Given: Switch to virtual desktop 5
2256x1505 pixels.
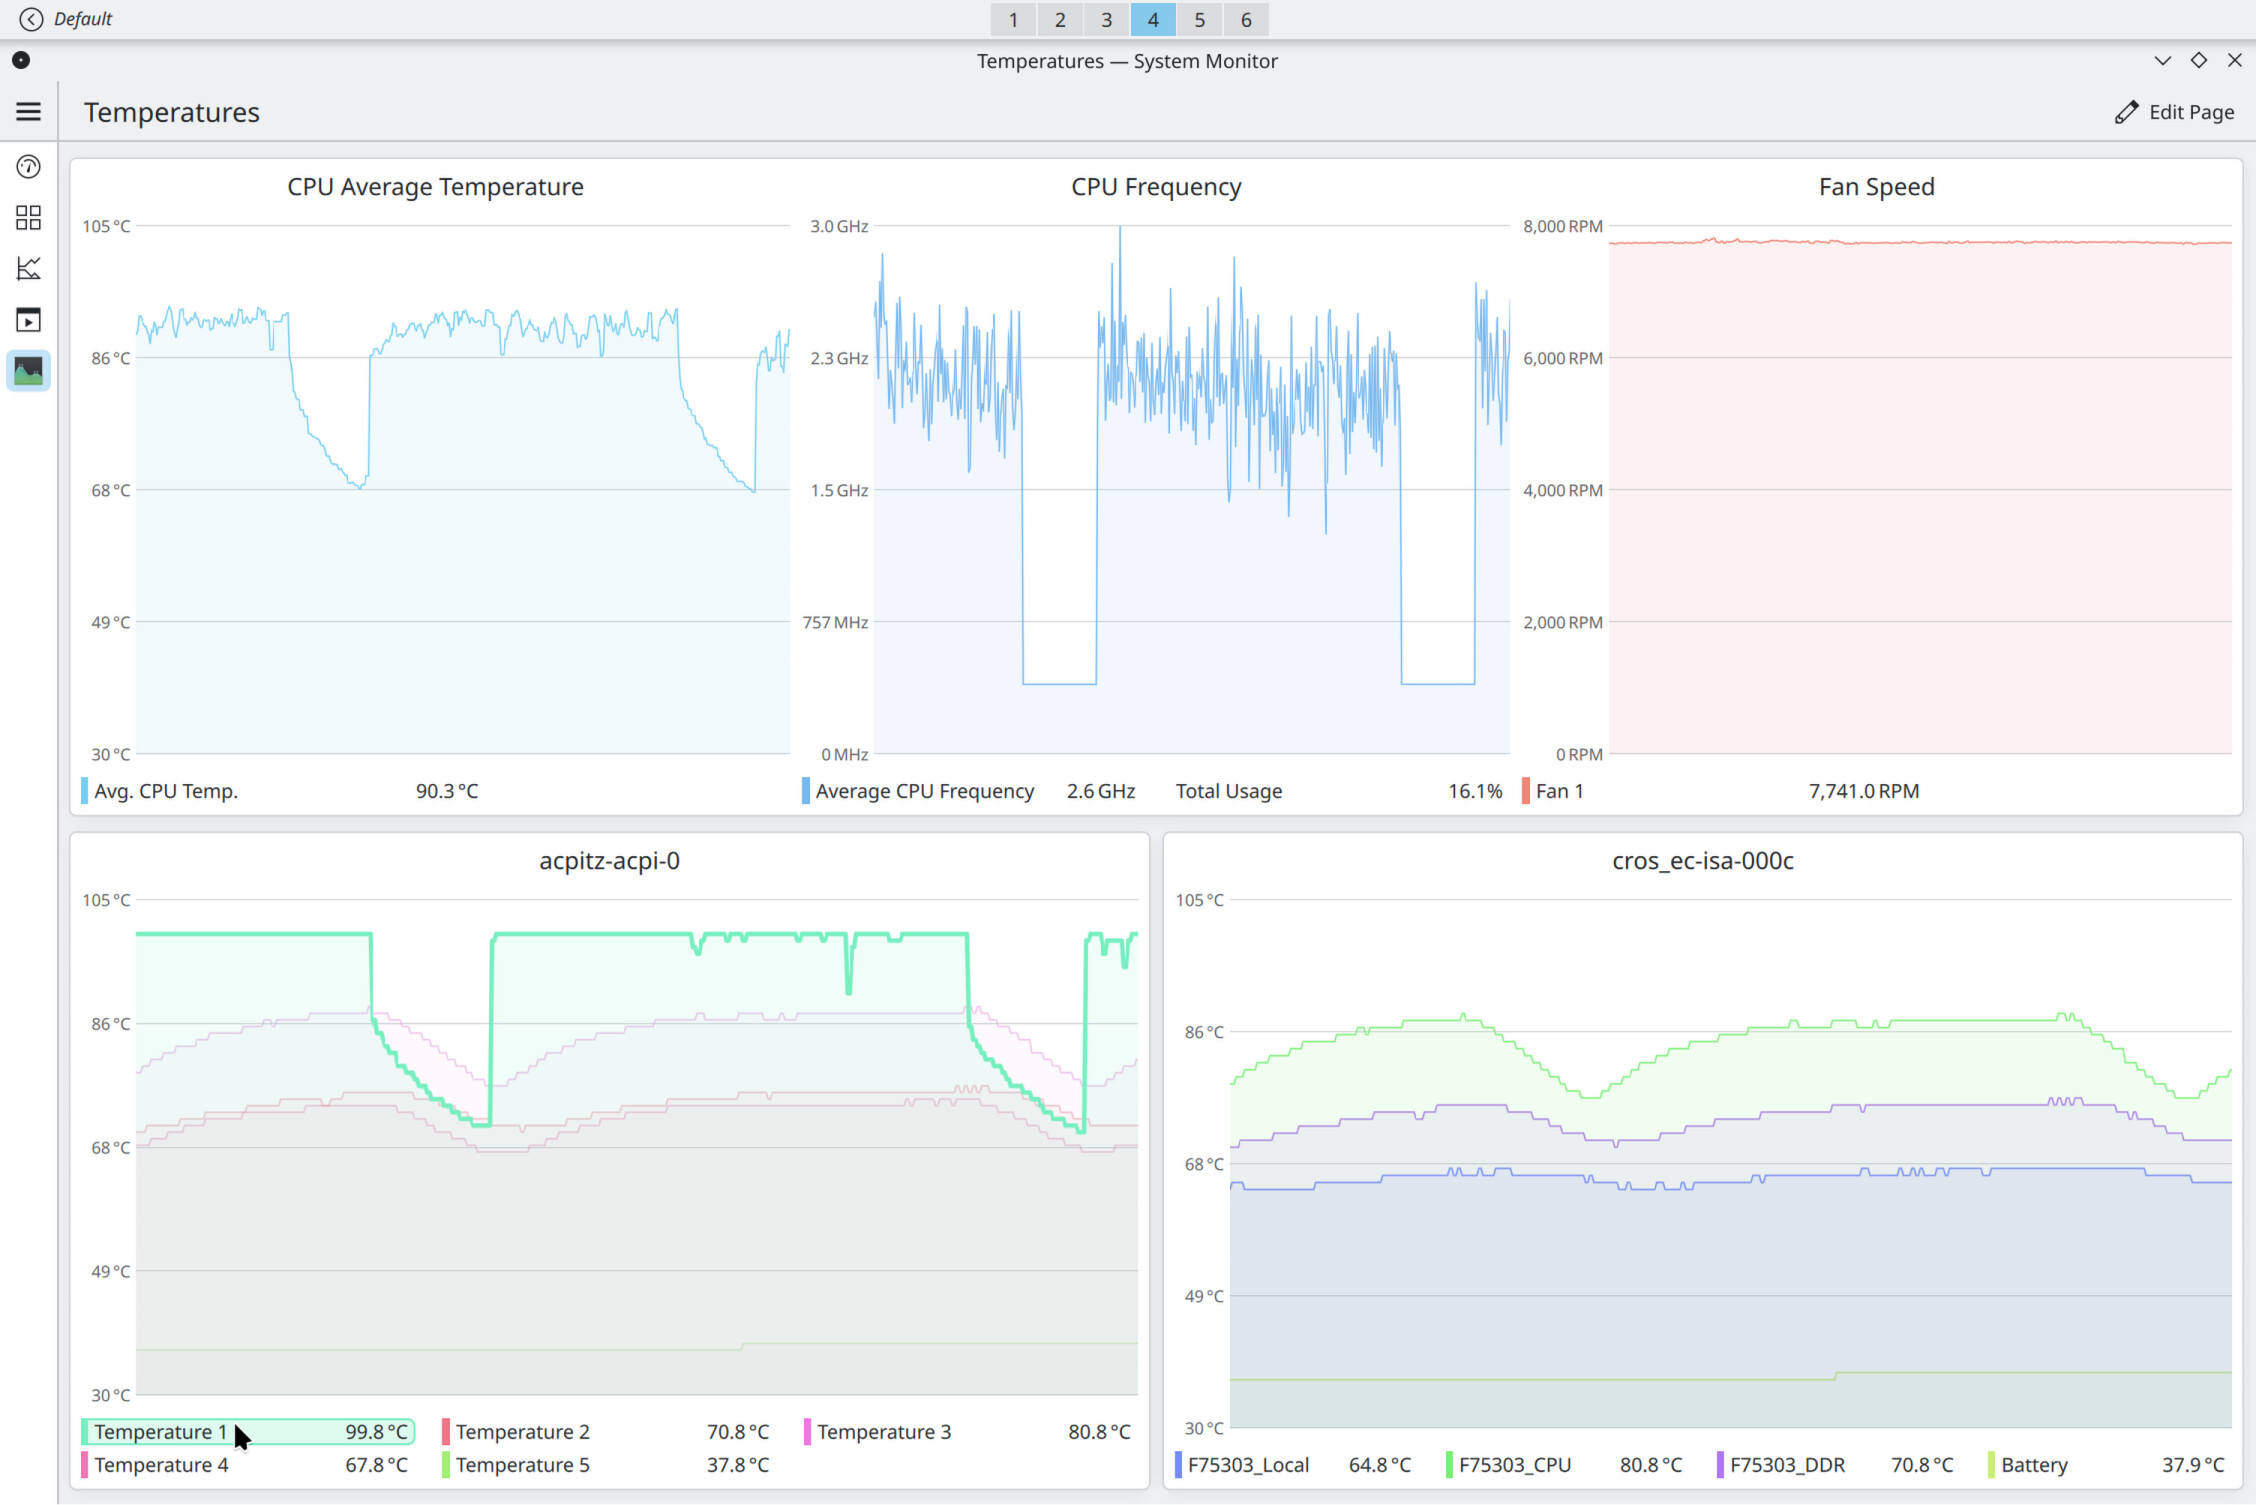Looking at the screenshot, I should click(1199, 19).
